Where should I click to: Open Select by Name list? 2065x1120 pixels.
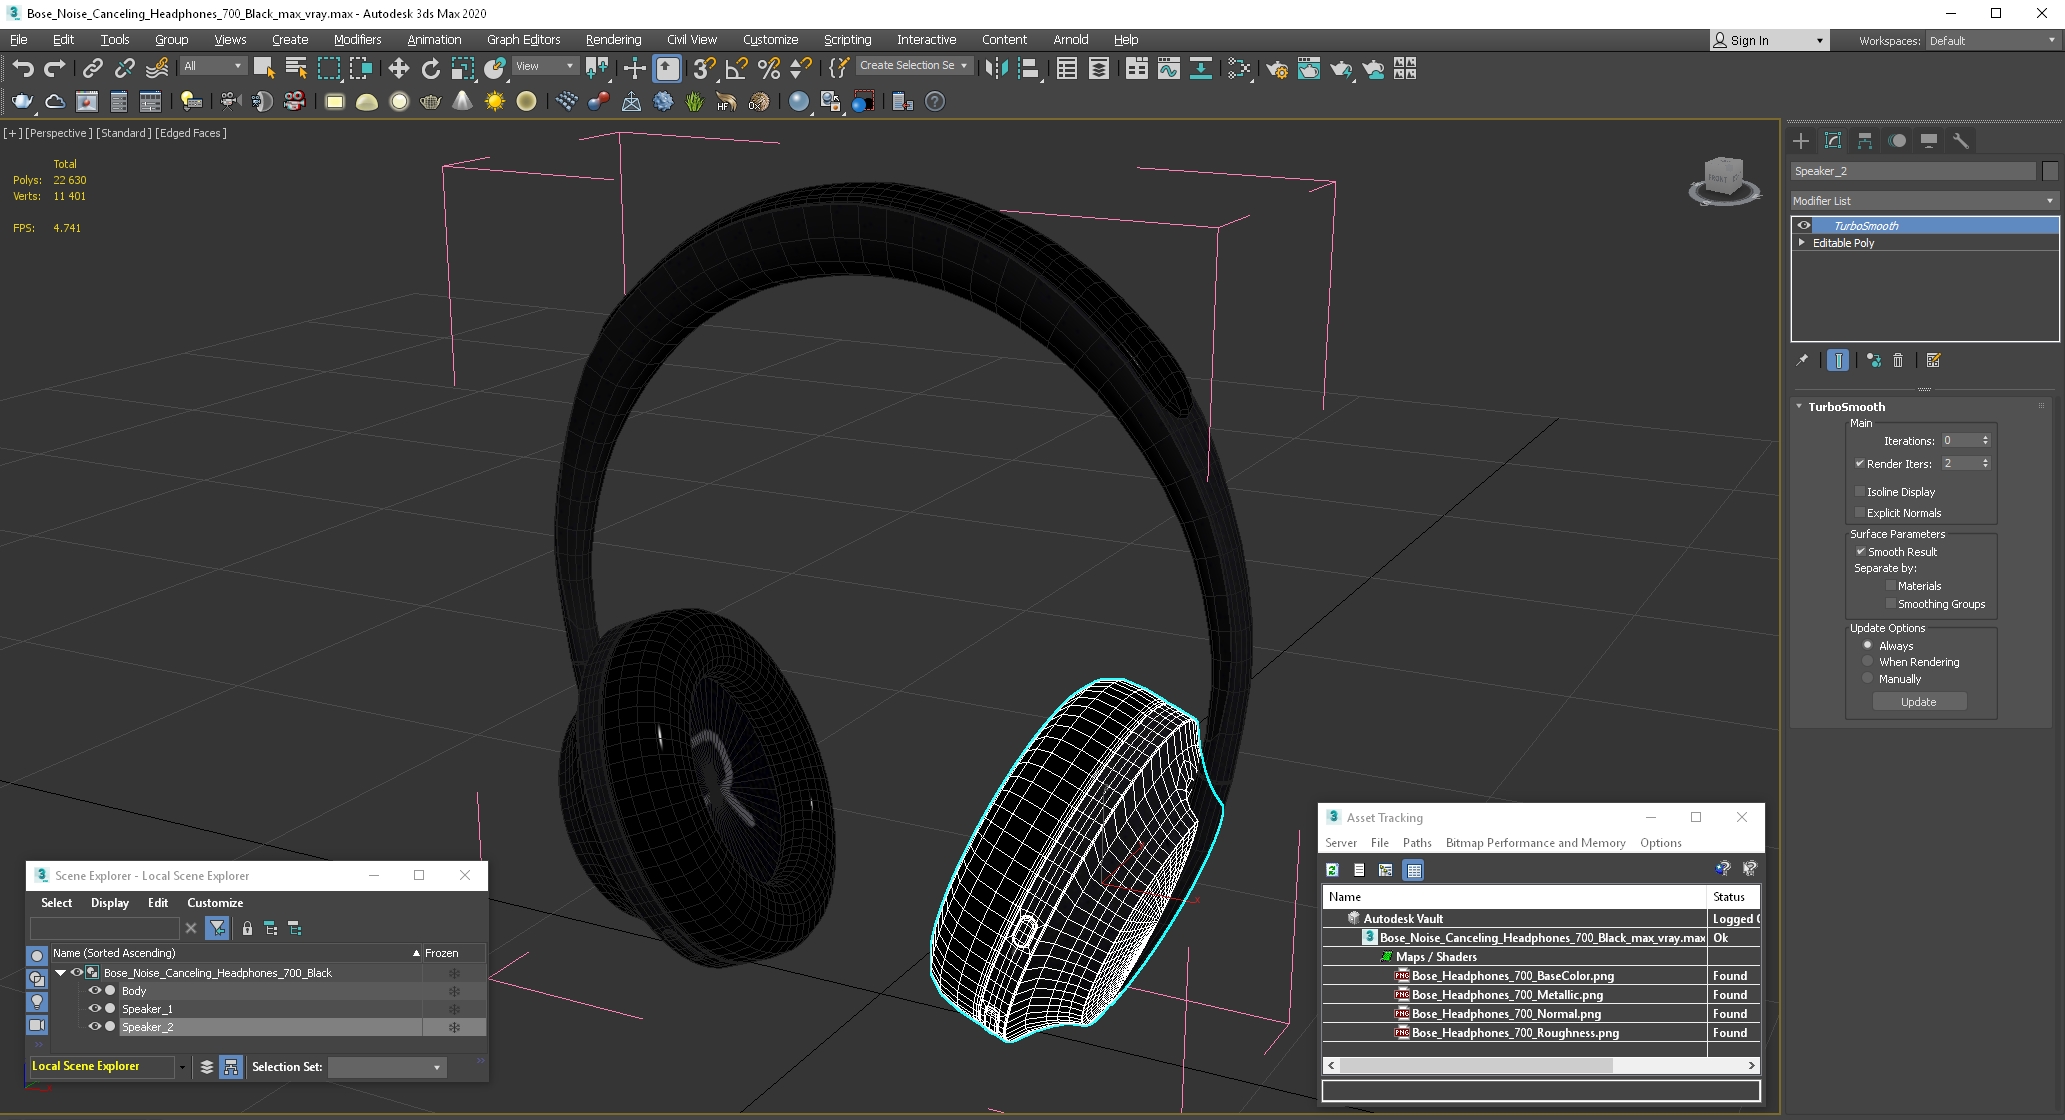pyautogui.click(x=296, y=68)
